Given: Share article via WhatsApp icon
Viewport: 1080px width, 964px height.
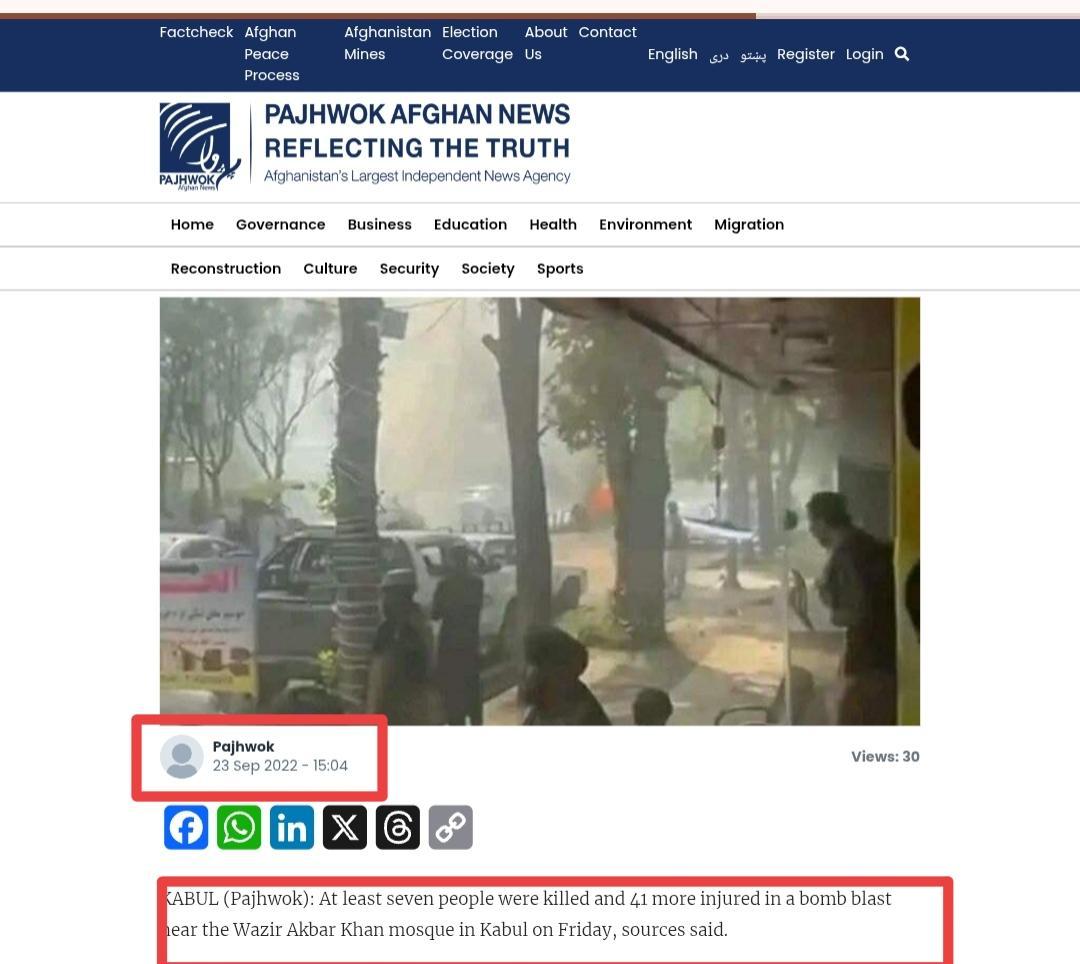Looking at the screenshot, I should 239,827.
